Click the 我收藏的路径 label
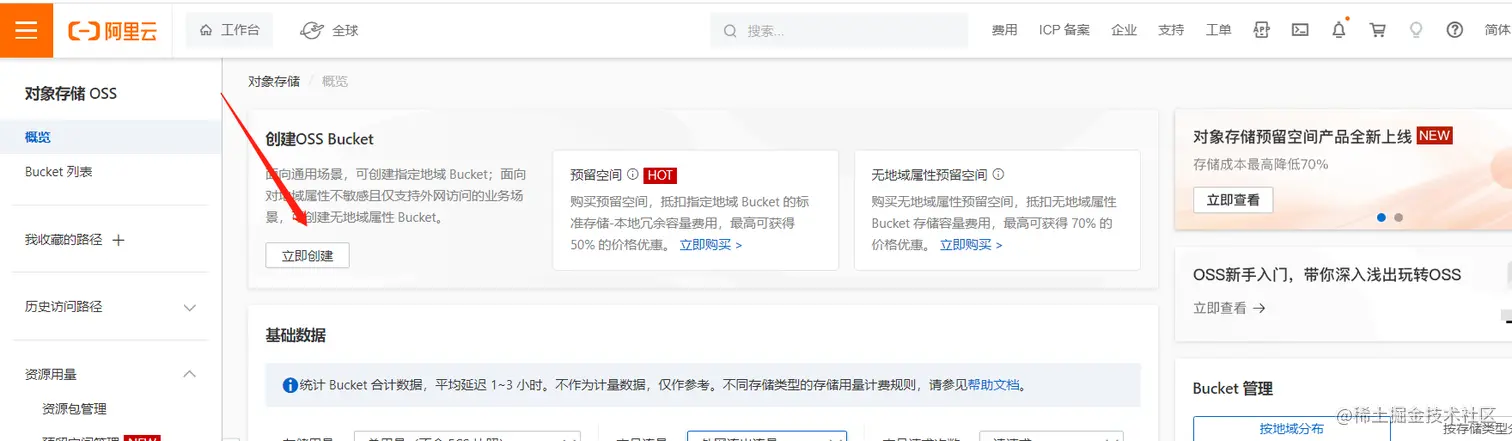This screenshot has width=1512, height=441. click(x=64, y=240)
